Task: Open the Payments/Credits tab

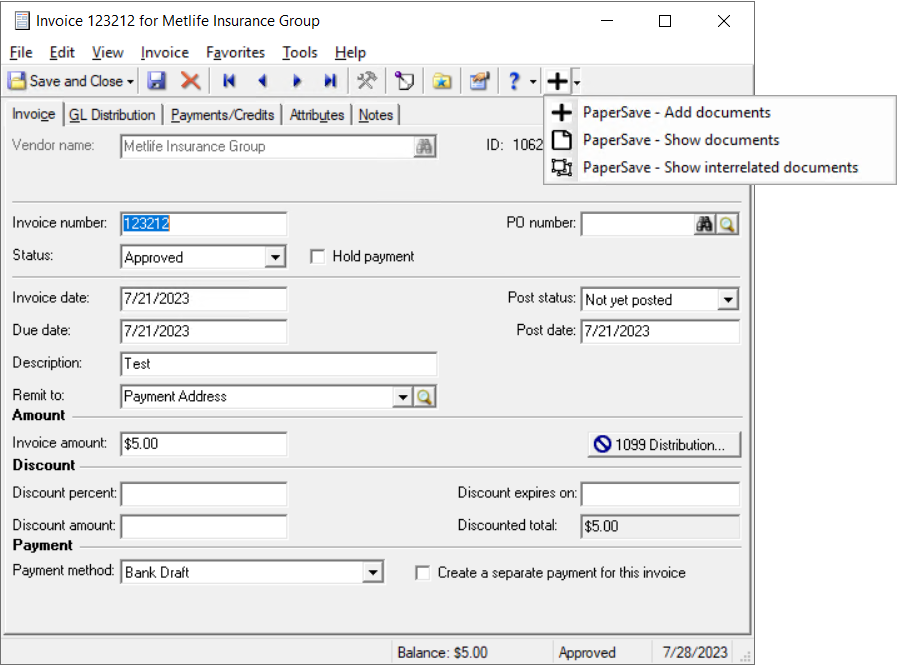Action: tap(222, 115)
